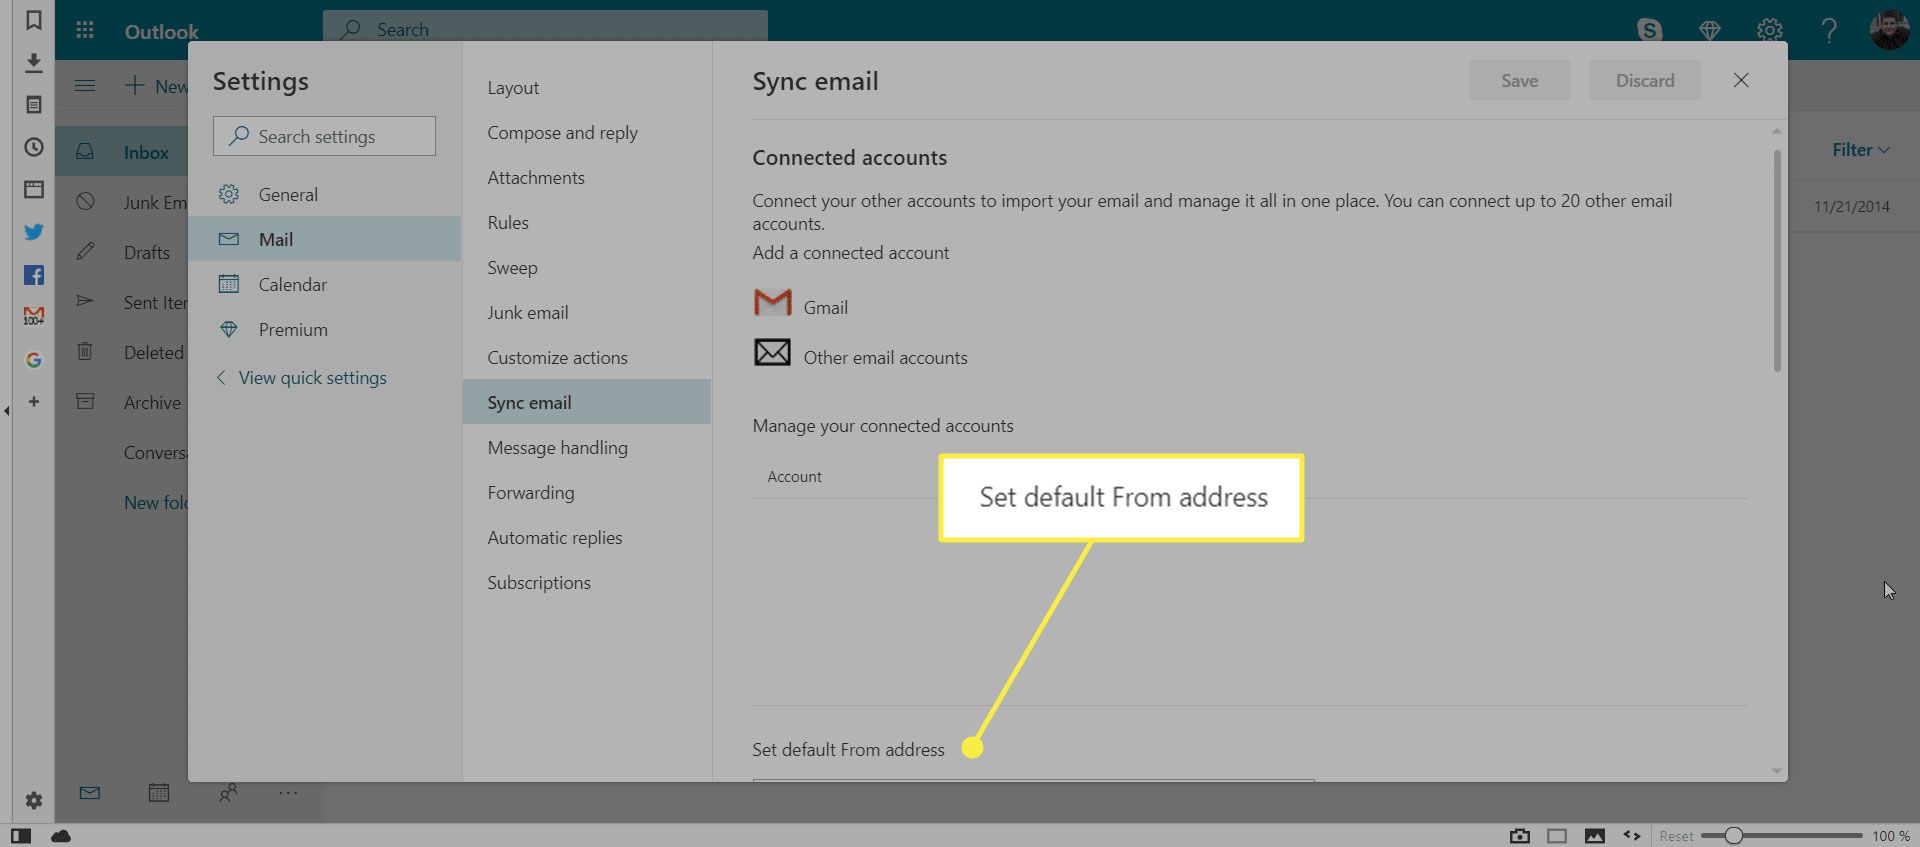This screenshot has width=1920, height=847.
Task: Add Other email accounts
Action: (x=885, y=358)
